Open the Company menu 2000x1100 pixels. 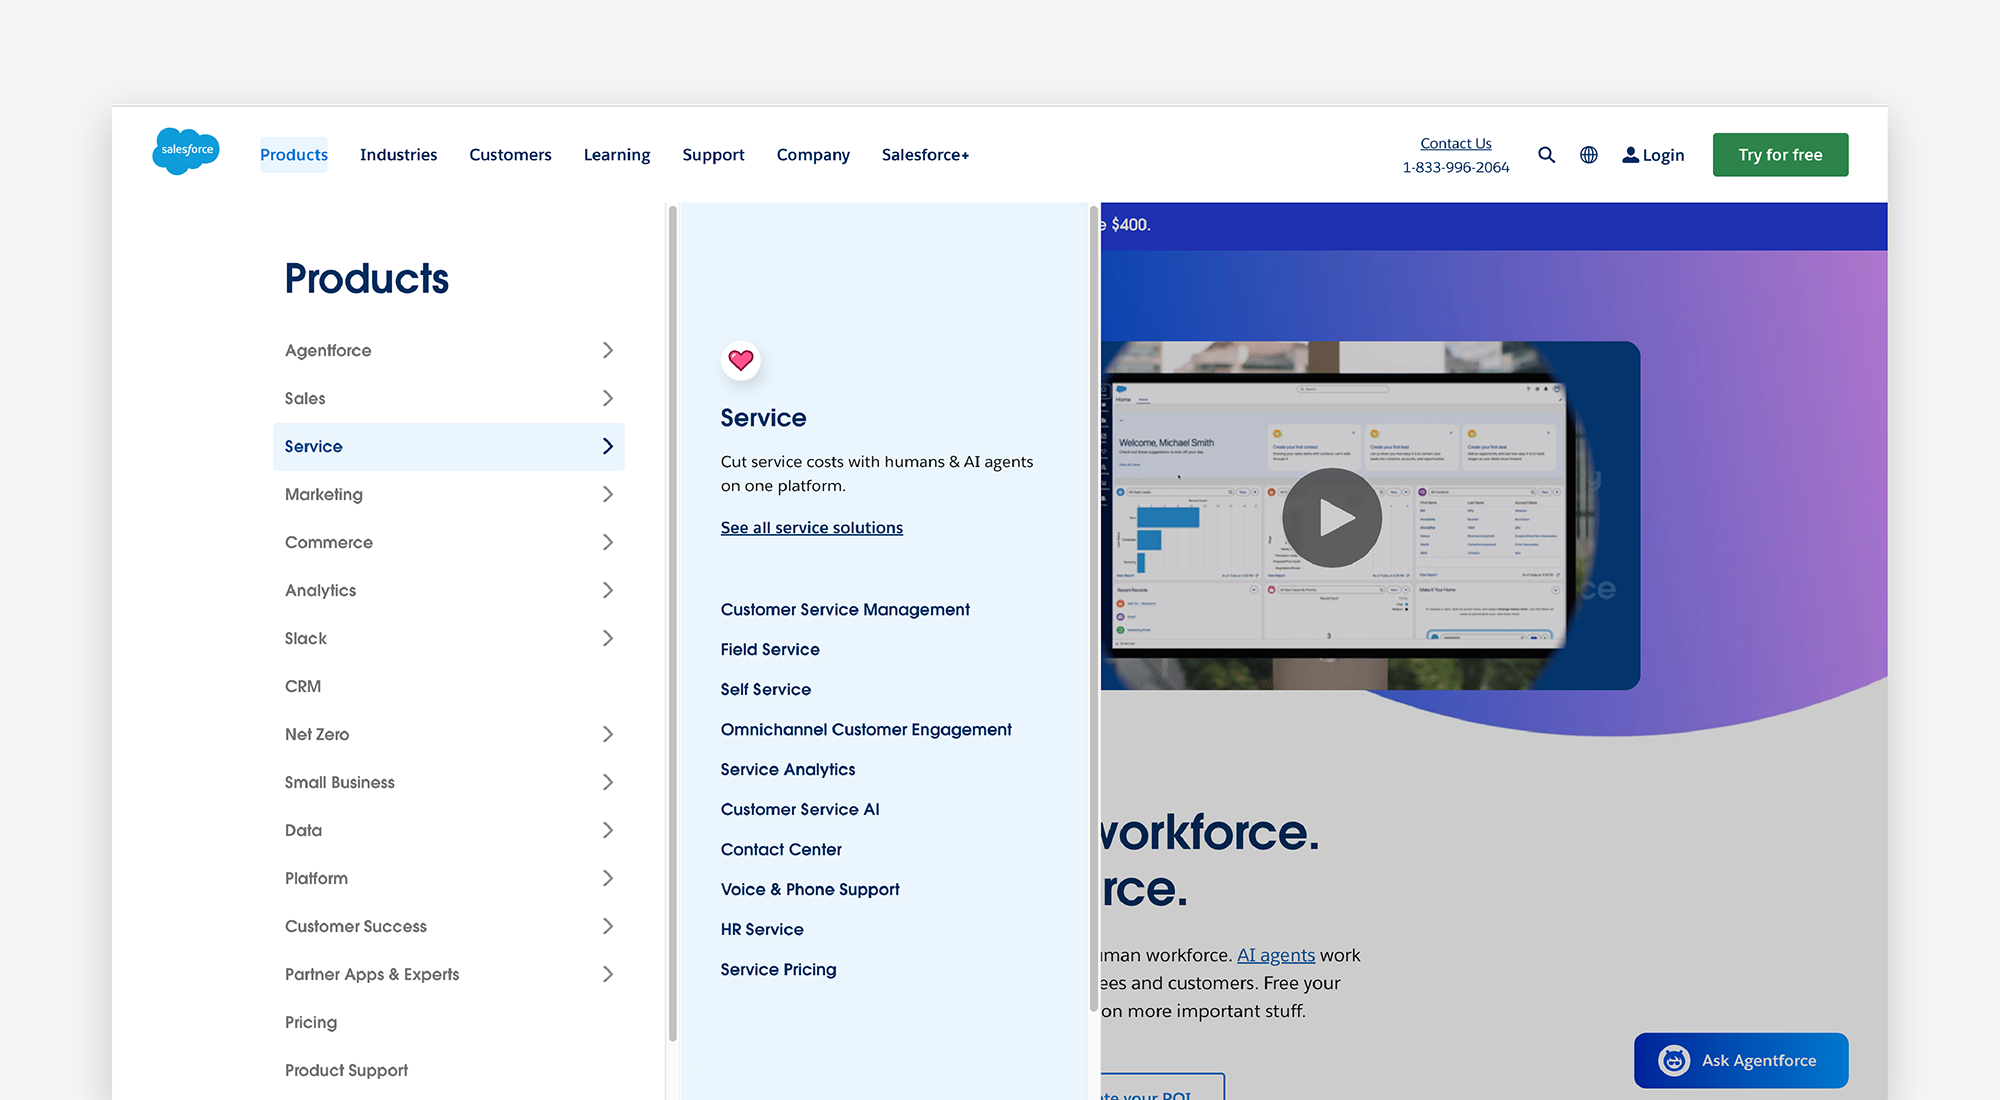[x=813, y=155]
